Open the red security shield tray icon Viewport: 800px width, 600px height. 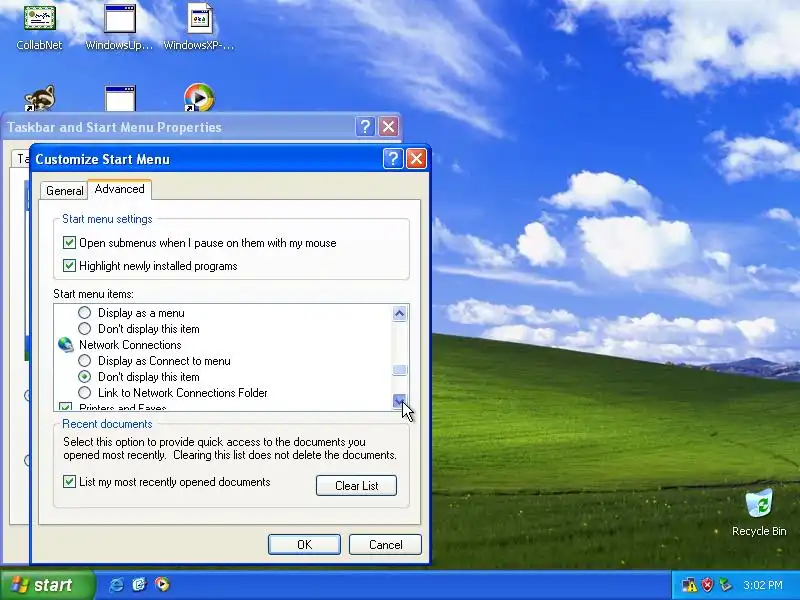pos(707,585)
